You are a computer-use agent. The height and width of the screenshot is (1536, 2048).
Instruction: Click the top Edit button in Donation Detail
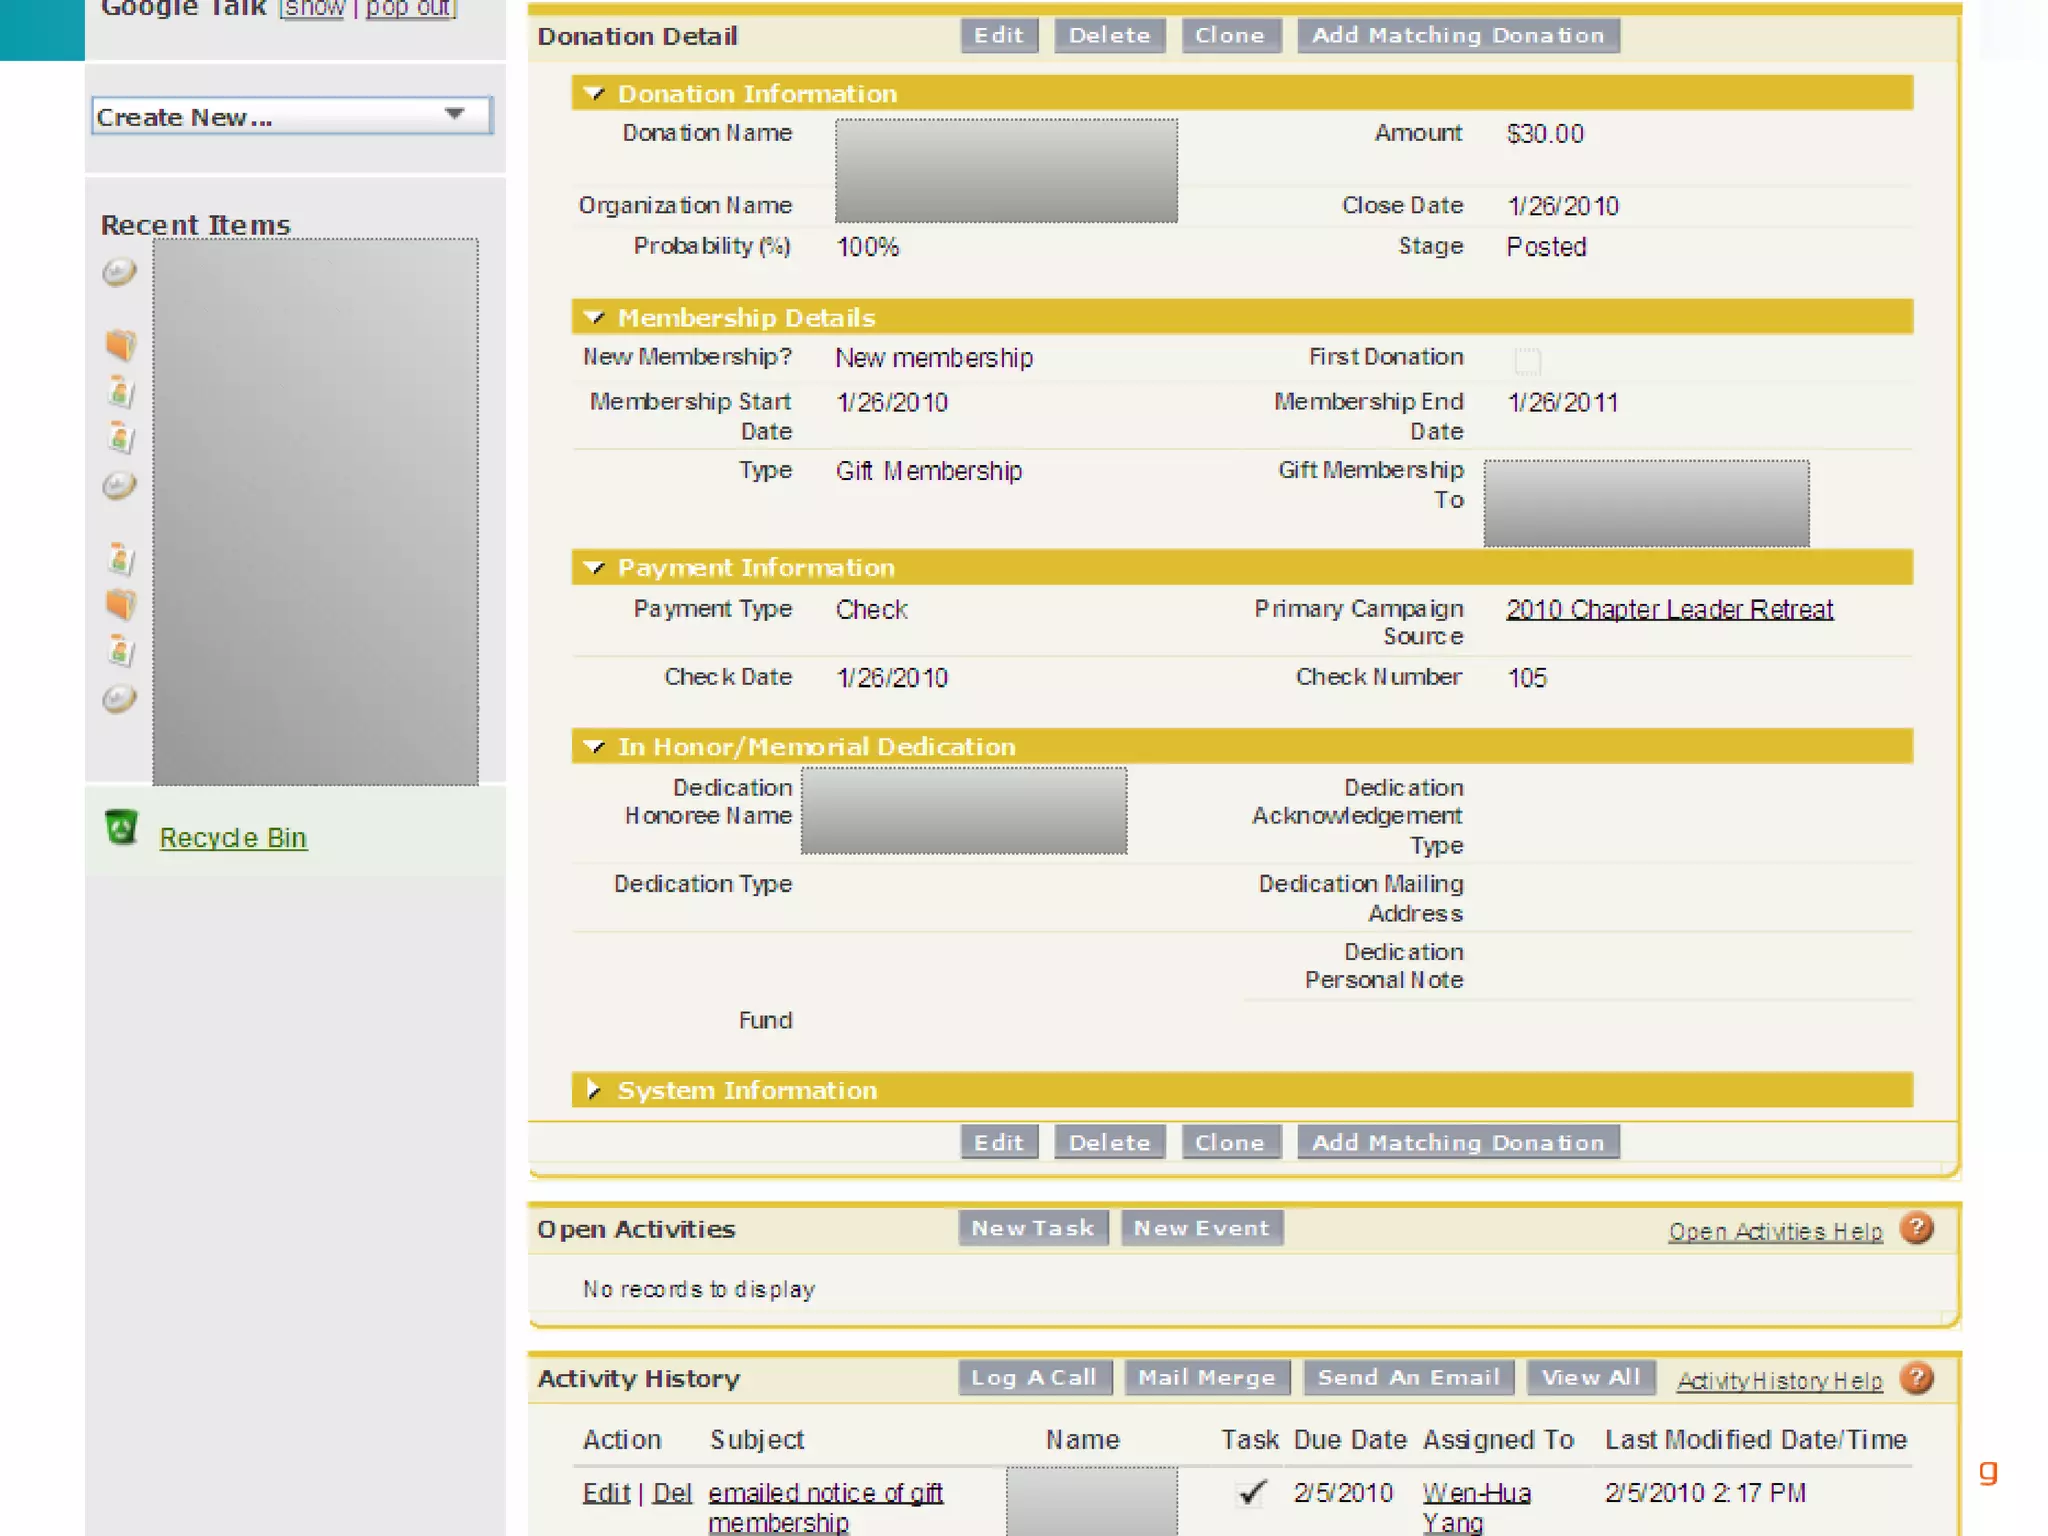click(998, 35)
